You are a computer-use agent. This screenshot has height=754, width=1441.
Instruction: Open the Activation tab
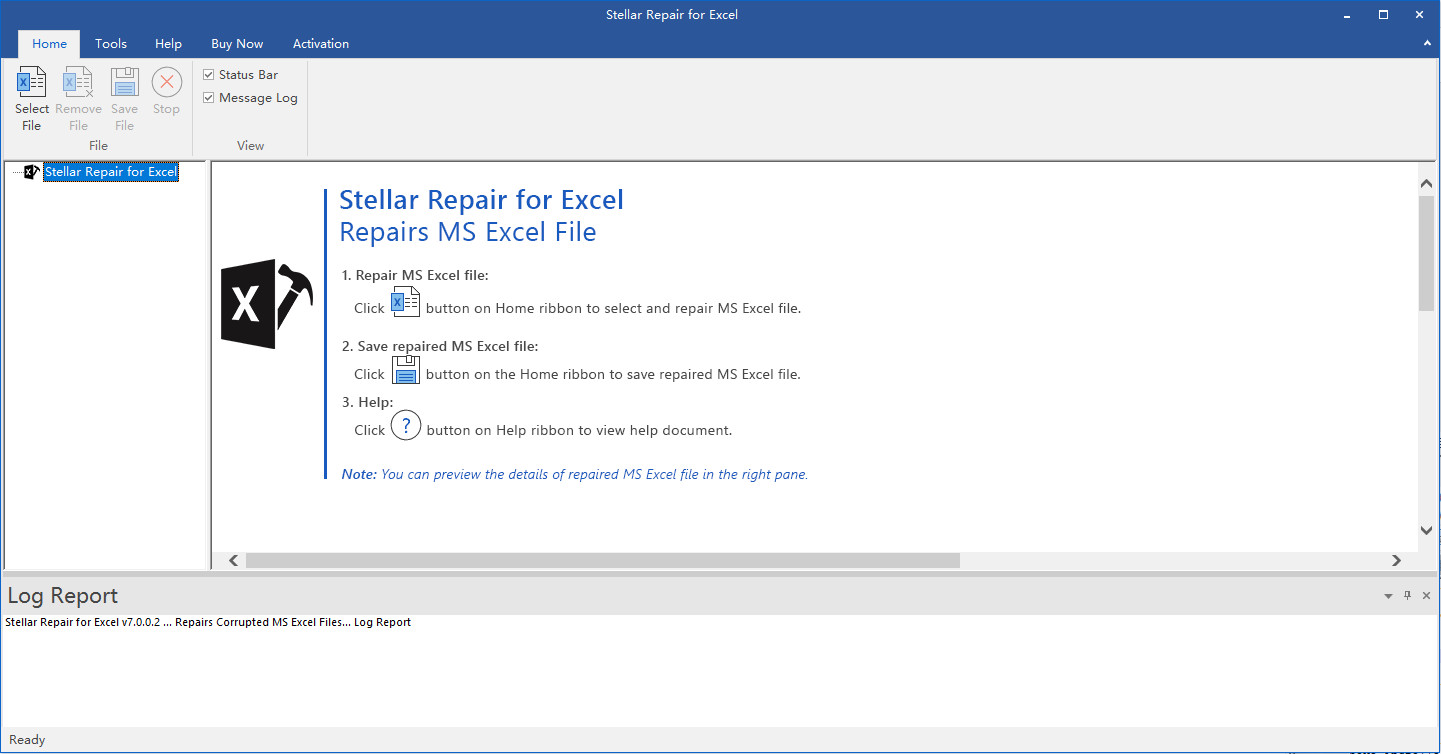click(x=321, y=44)
